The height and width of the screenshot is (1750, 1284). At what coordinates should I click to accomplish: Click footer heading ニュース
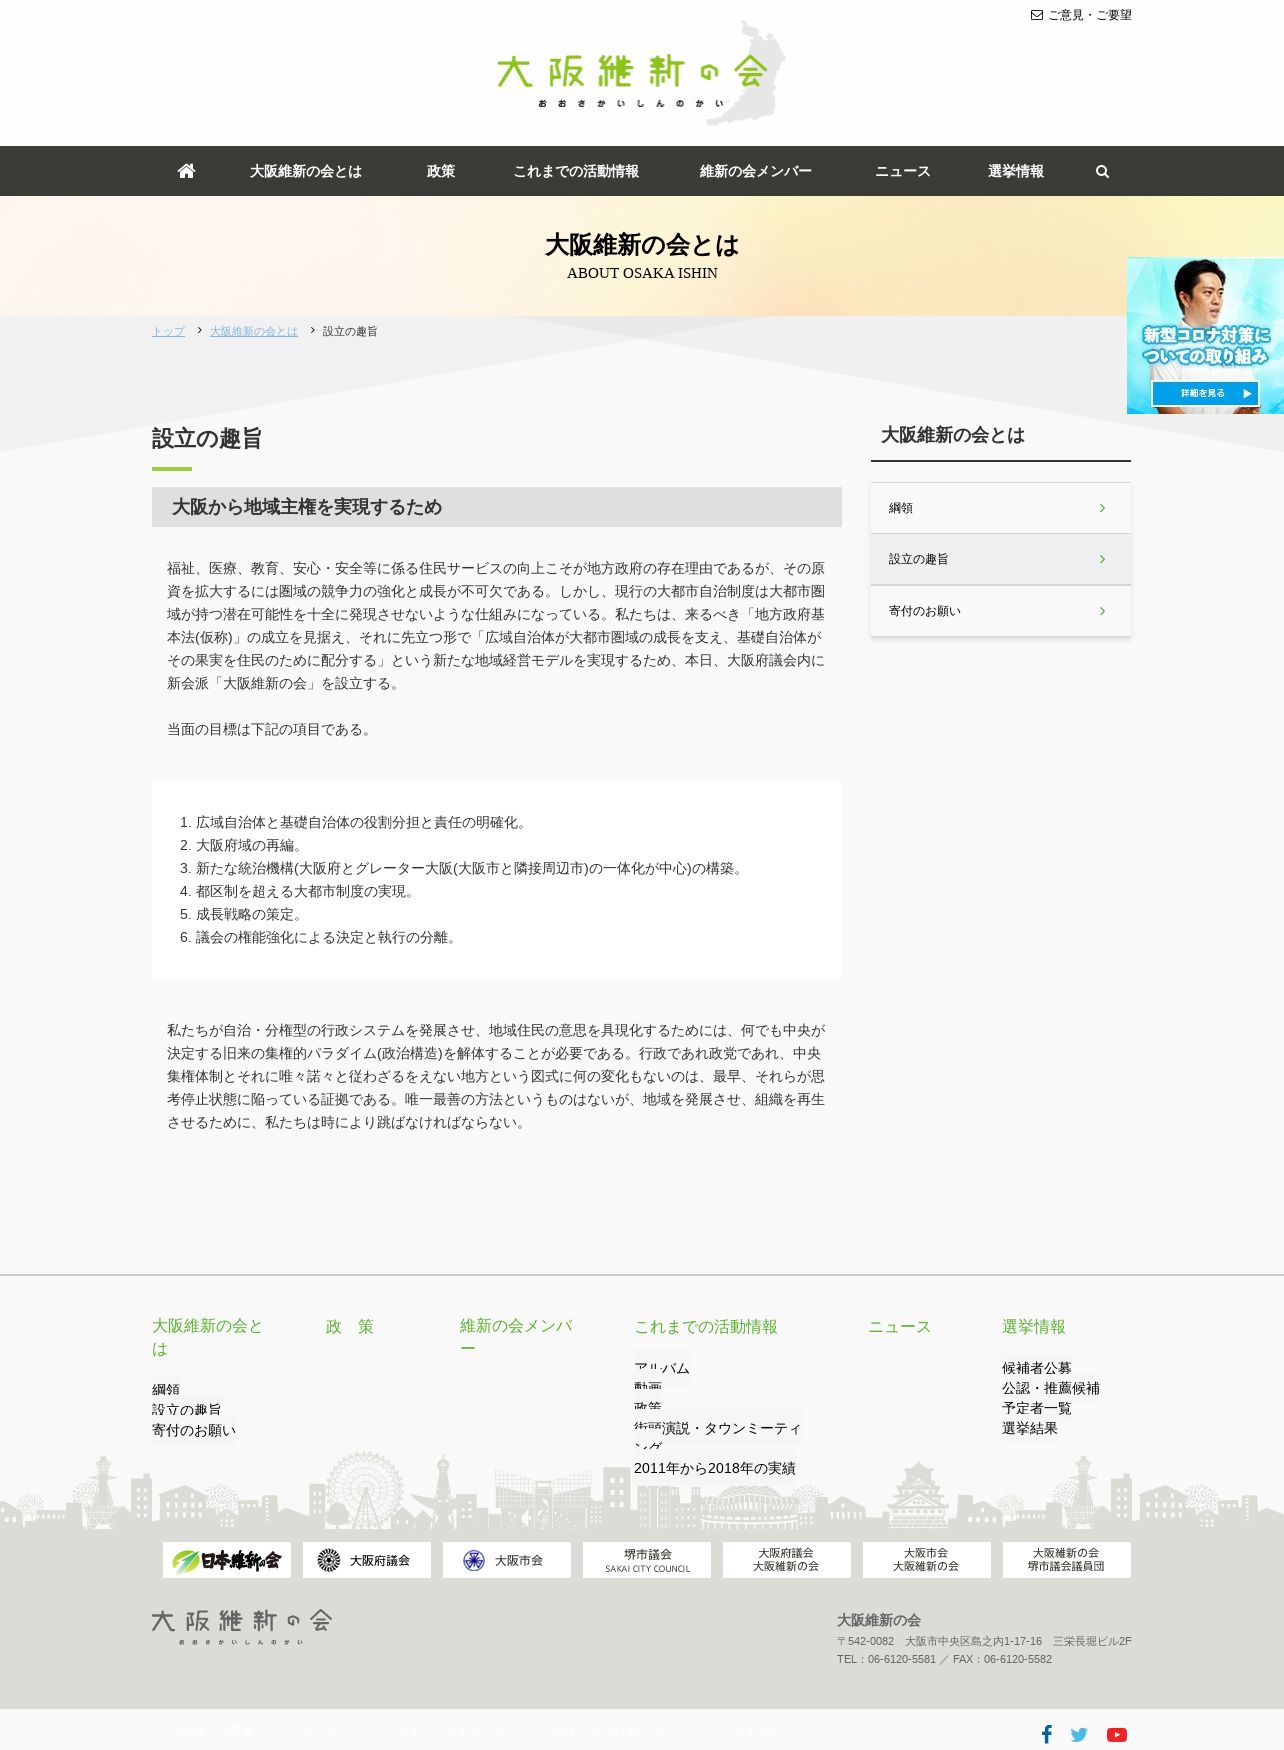[x=900, y=1327]
